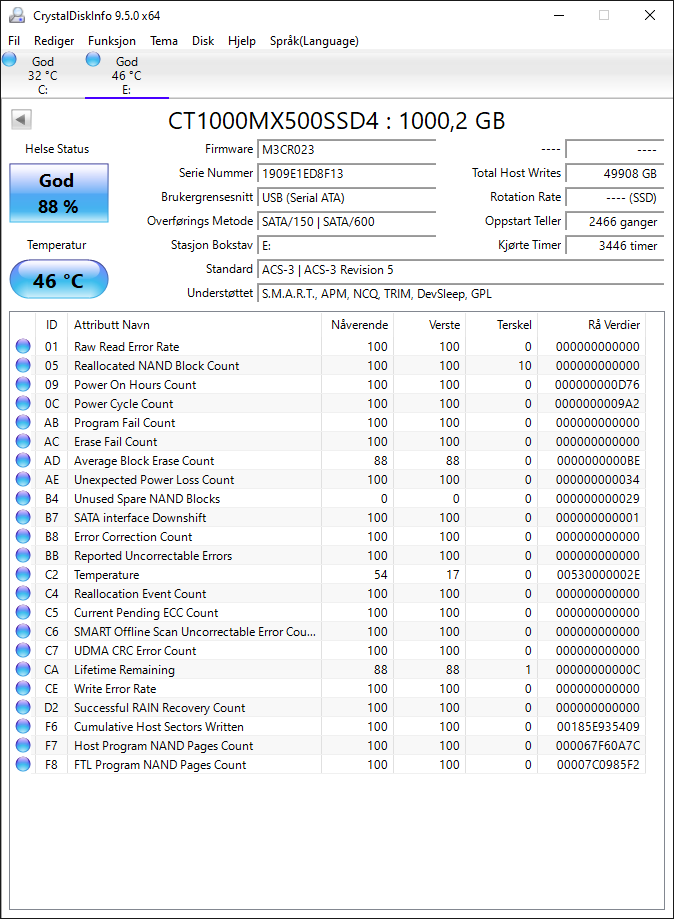Open the Funksjon menu
674x919 pixels.
pos(112,41)
